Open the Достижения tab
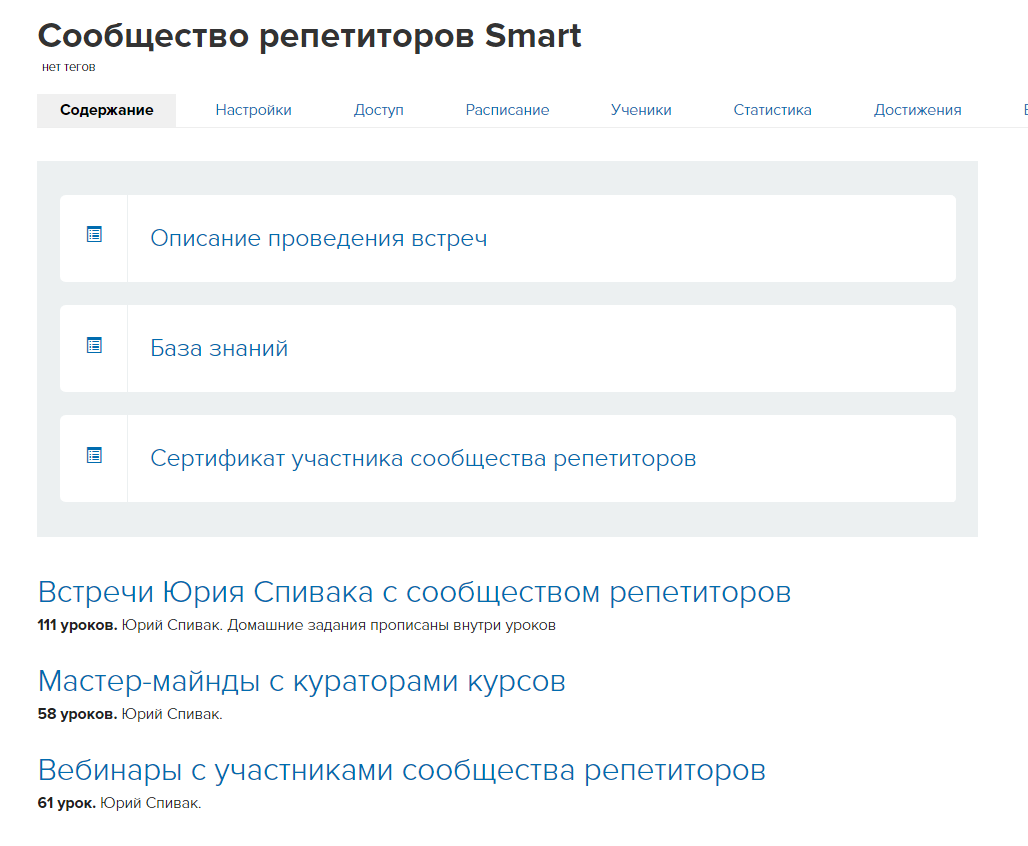The height and width of the screenshot is (846, 1028). click(x=917, y=110)
